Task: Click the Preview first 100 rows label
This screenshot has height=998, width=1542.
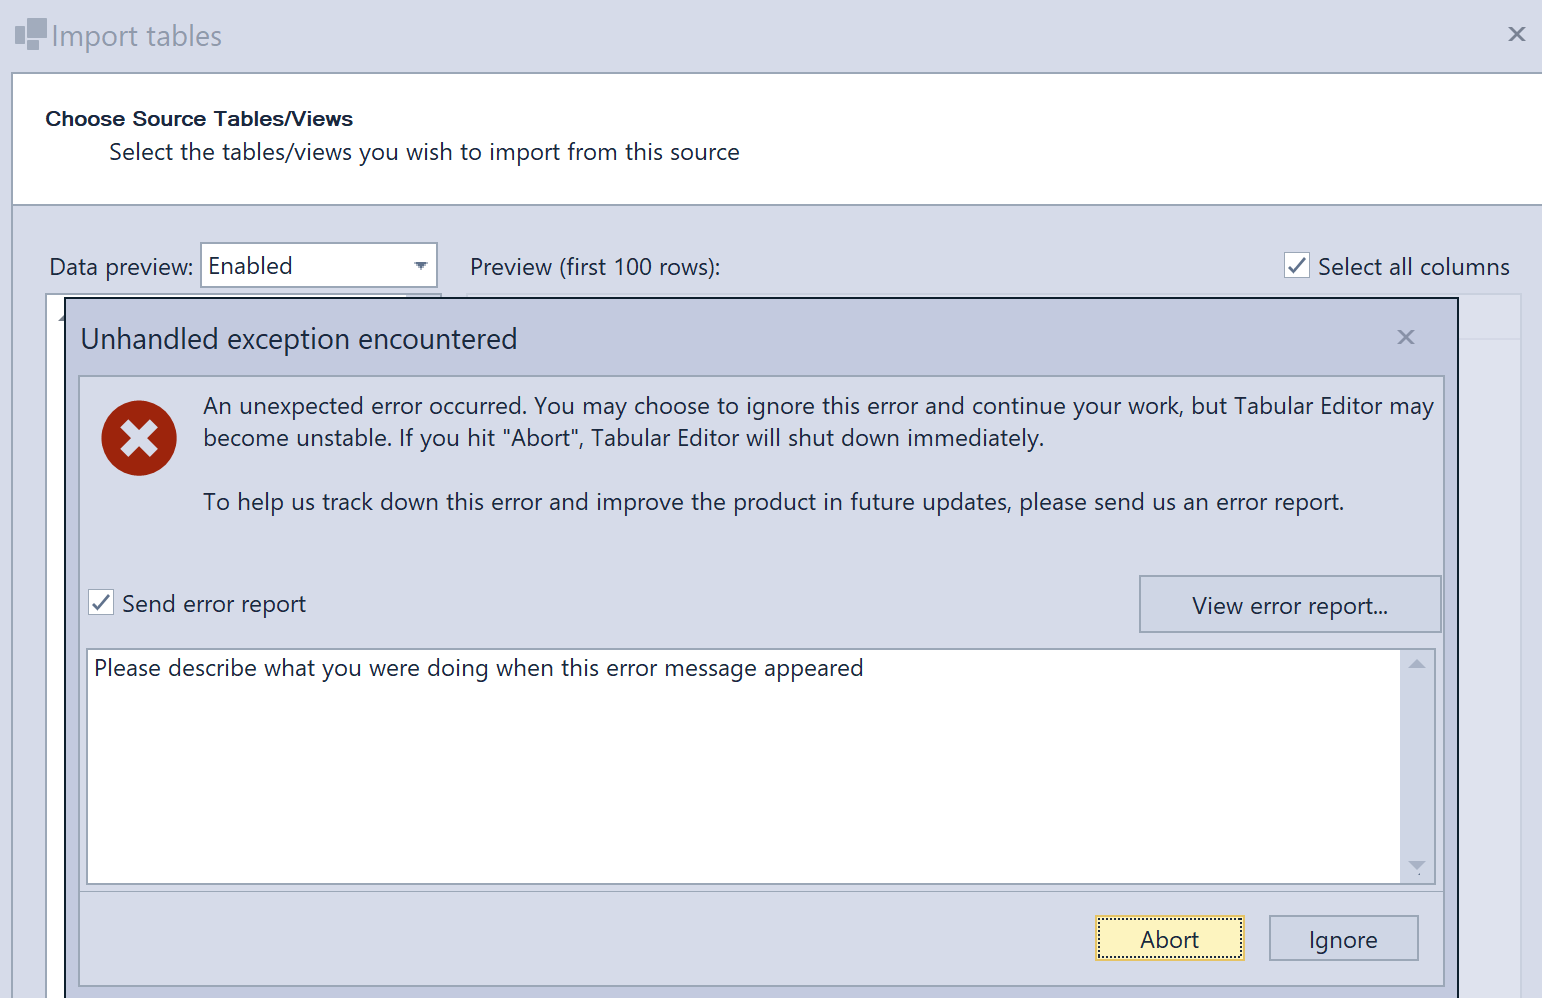Action: 595,266
